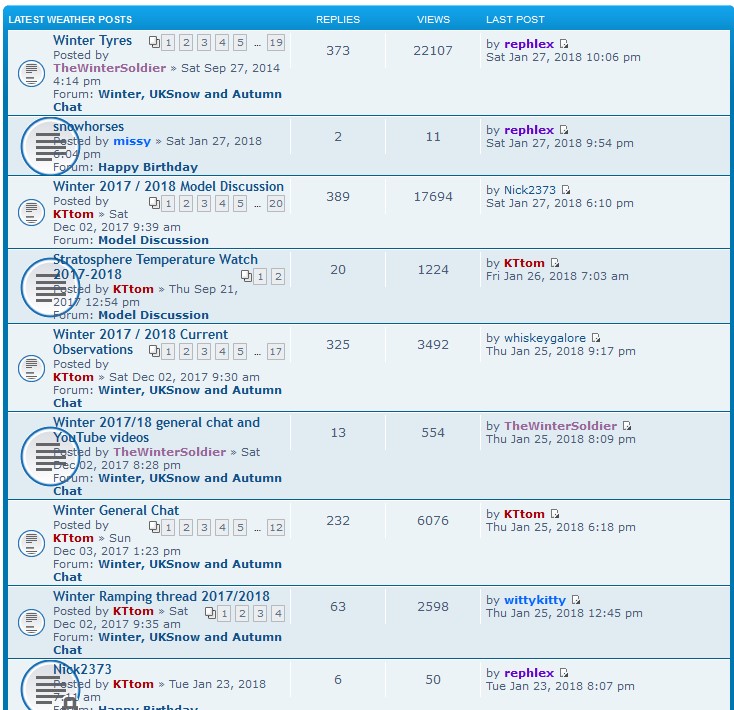Viewport: 734px width, 710px height.
Task: Open Happy Birthday forum from snowhorses row
Action: (x=148, y=167)
